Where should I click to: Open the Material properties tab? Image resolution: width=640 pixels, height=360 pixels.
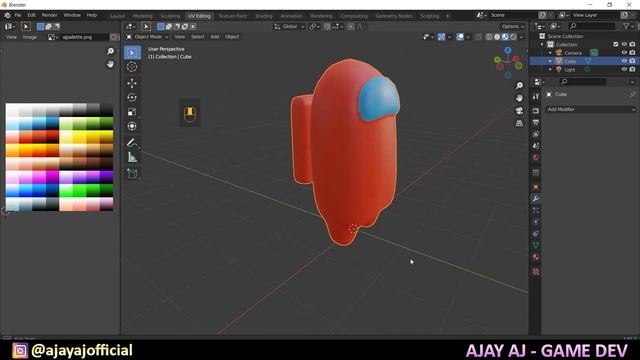536,257
